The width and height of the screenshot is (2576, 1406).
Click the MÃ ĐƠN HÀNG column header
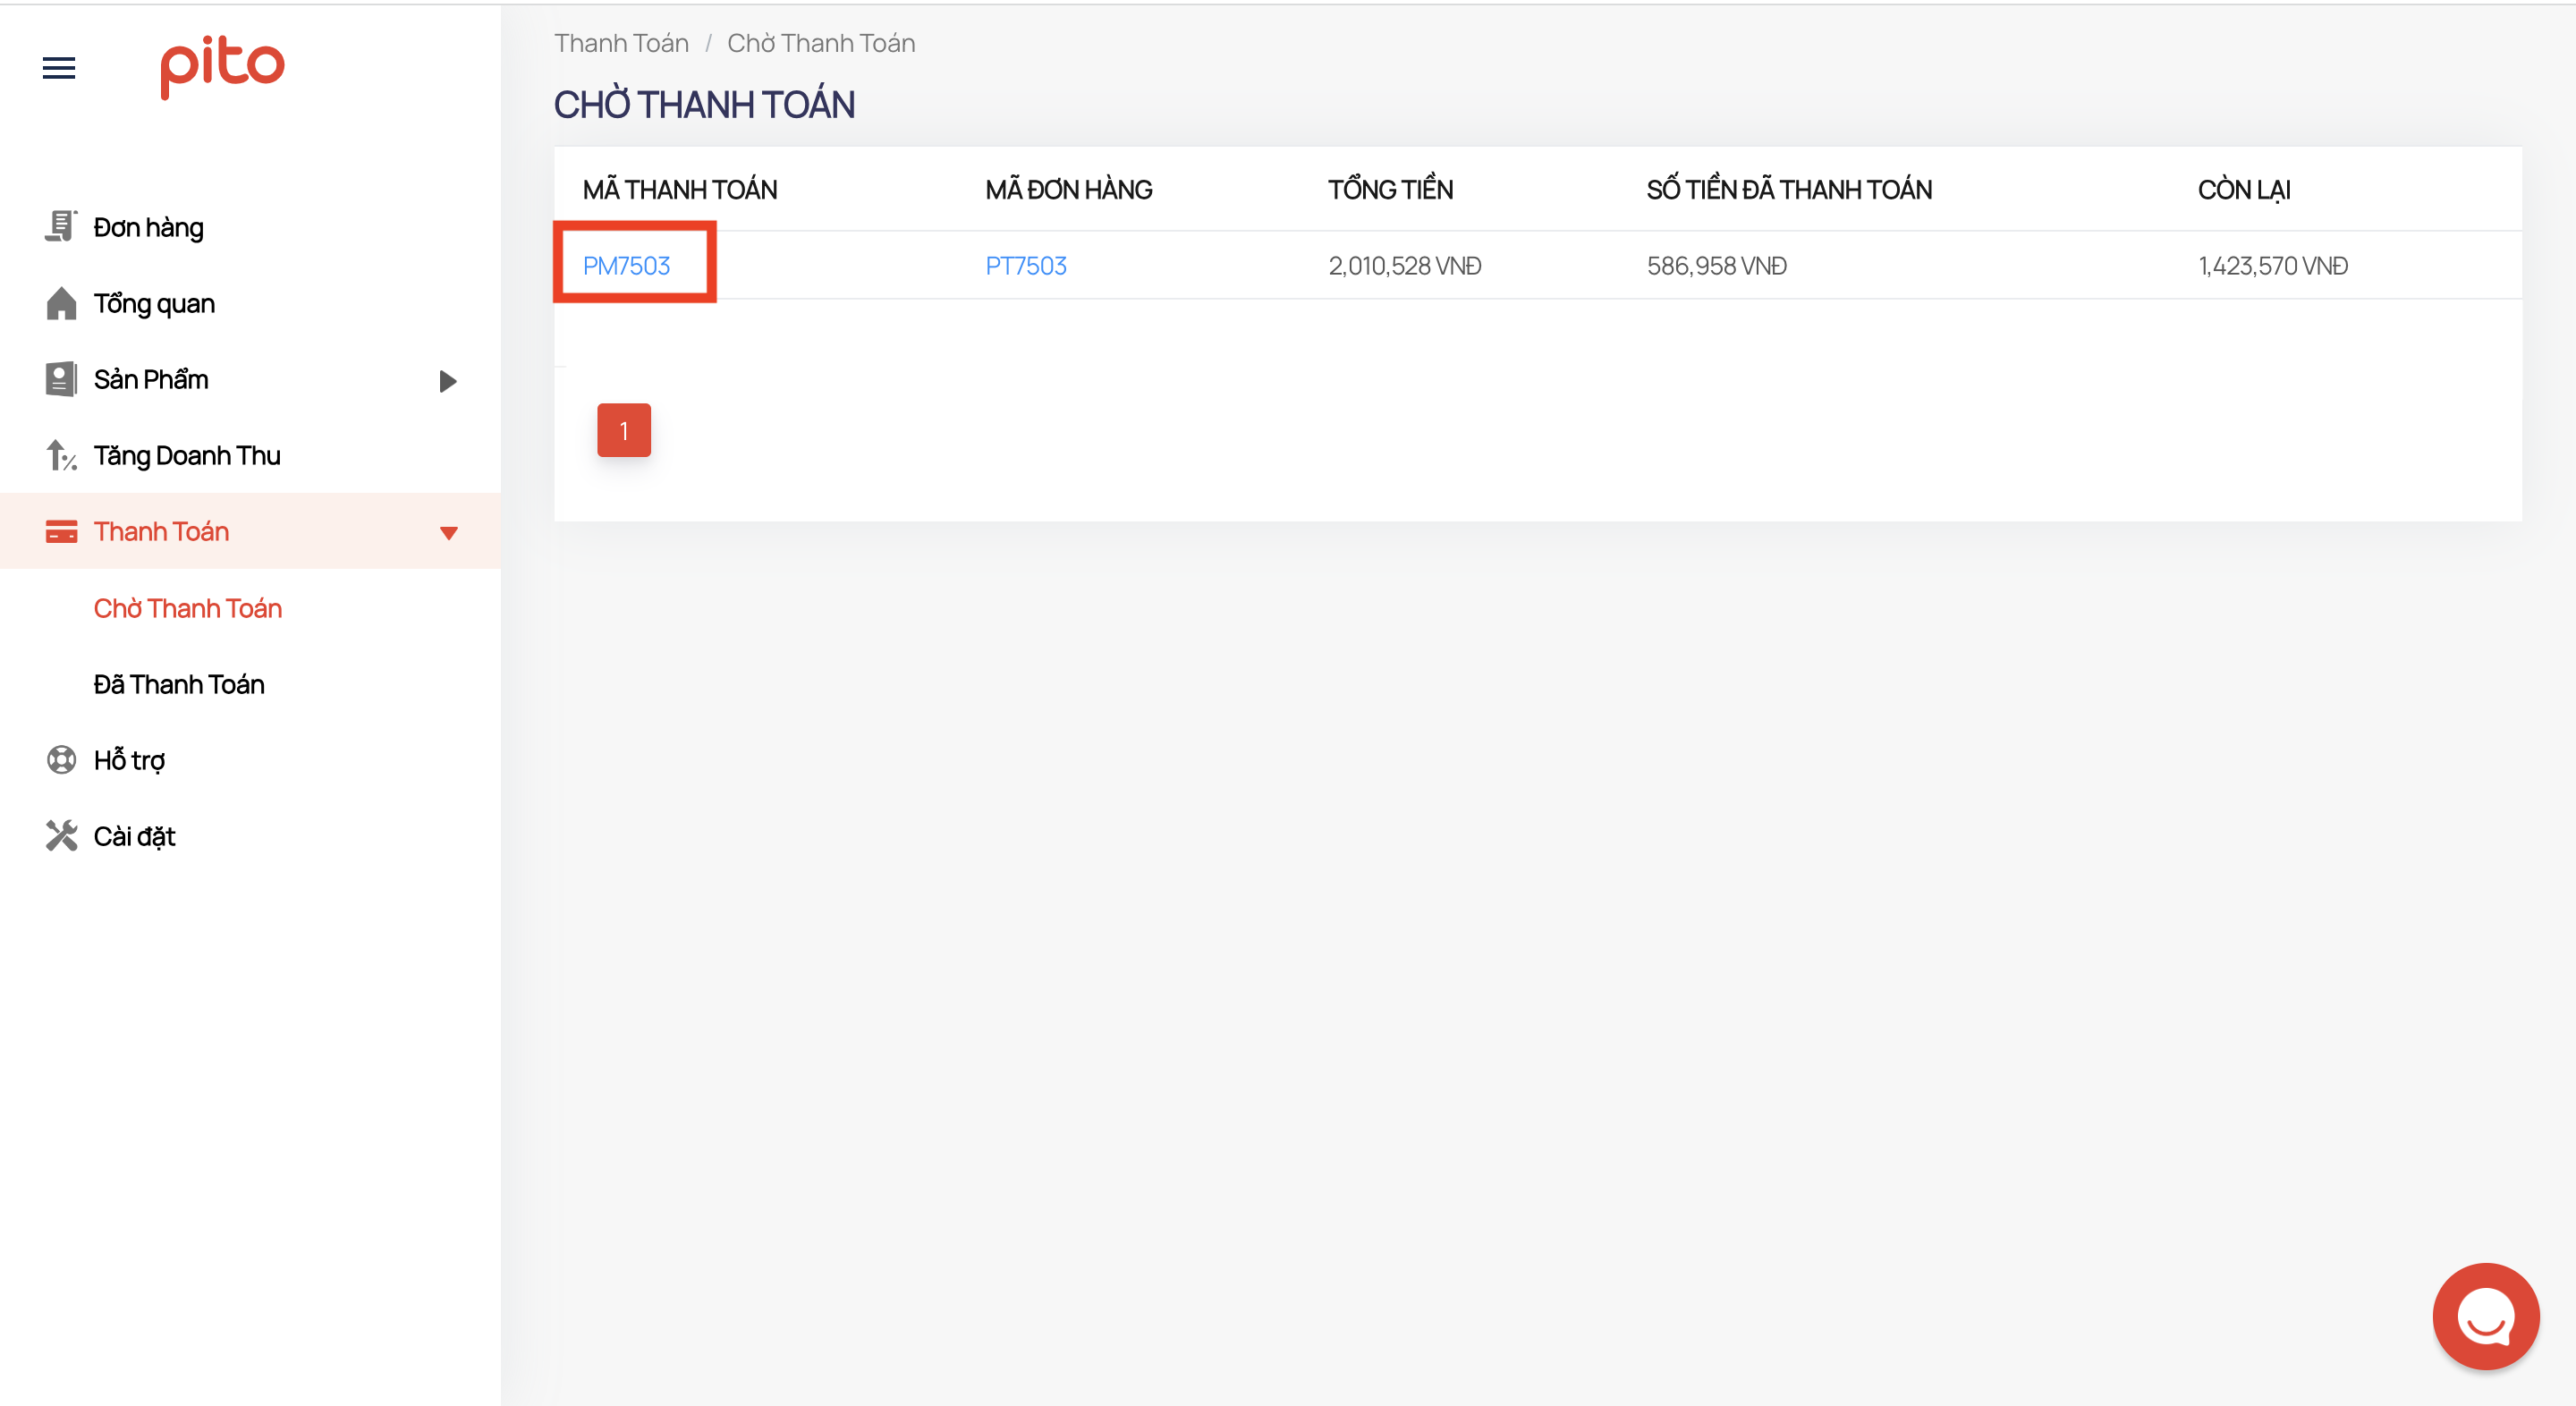click(x=1068, y=189)
